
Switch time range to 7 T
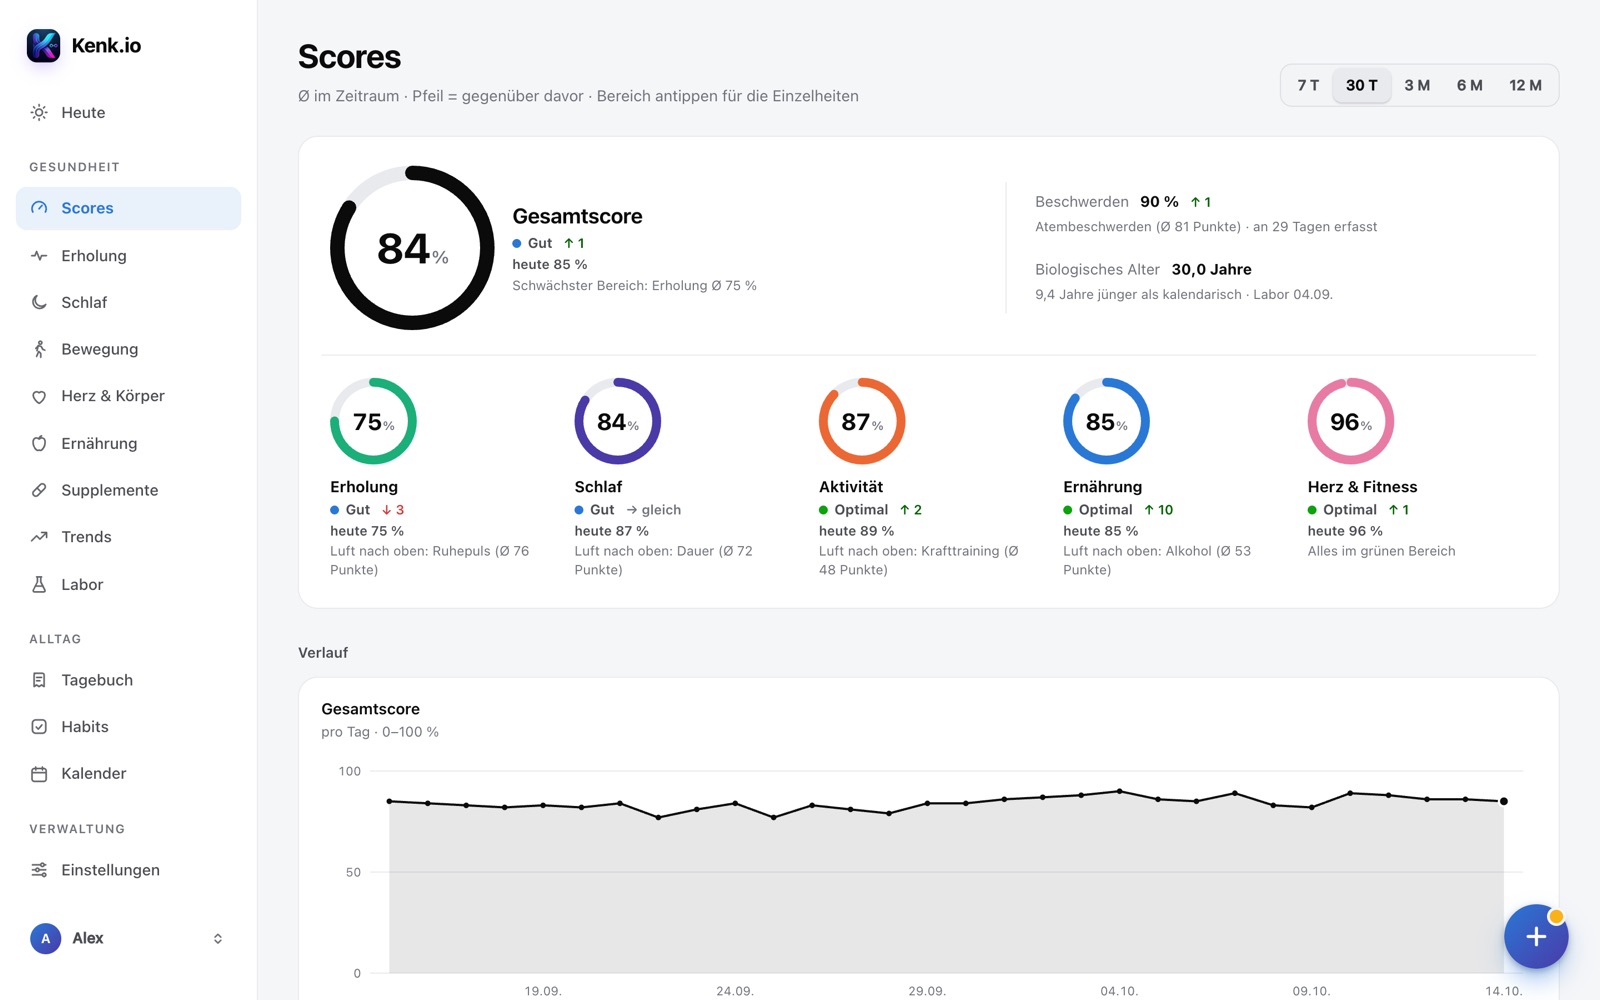[x=1308, y=85]
